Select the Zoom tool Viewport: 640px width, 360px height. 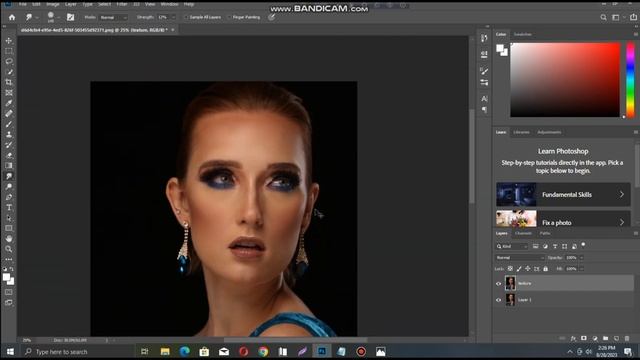[9, 249]
